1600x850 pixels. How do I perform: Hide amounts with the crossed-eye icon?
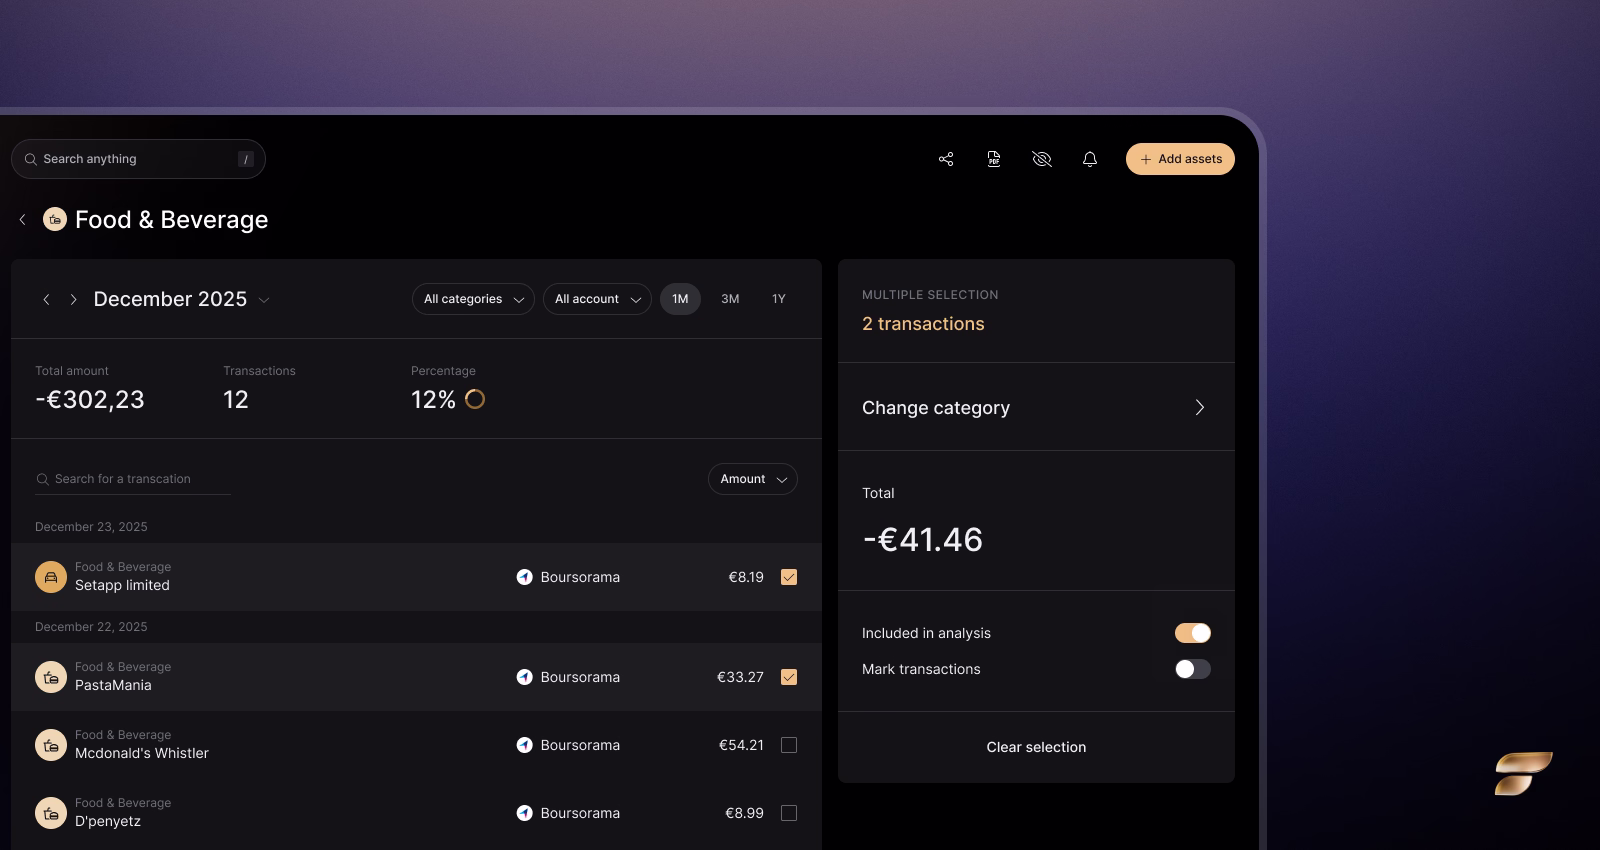coord(1042,159)
